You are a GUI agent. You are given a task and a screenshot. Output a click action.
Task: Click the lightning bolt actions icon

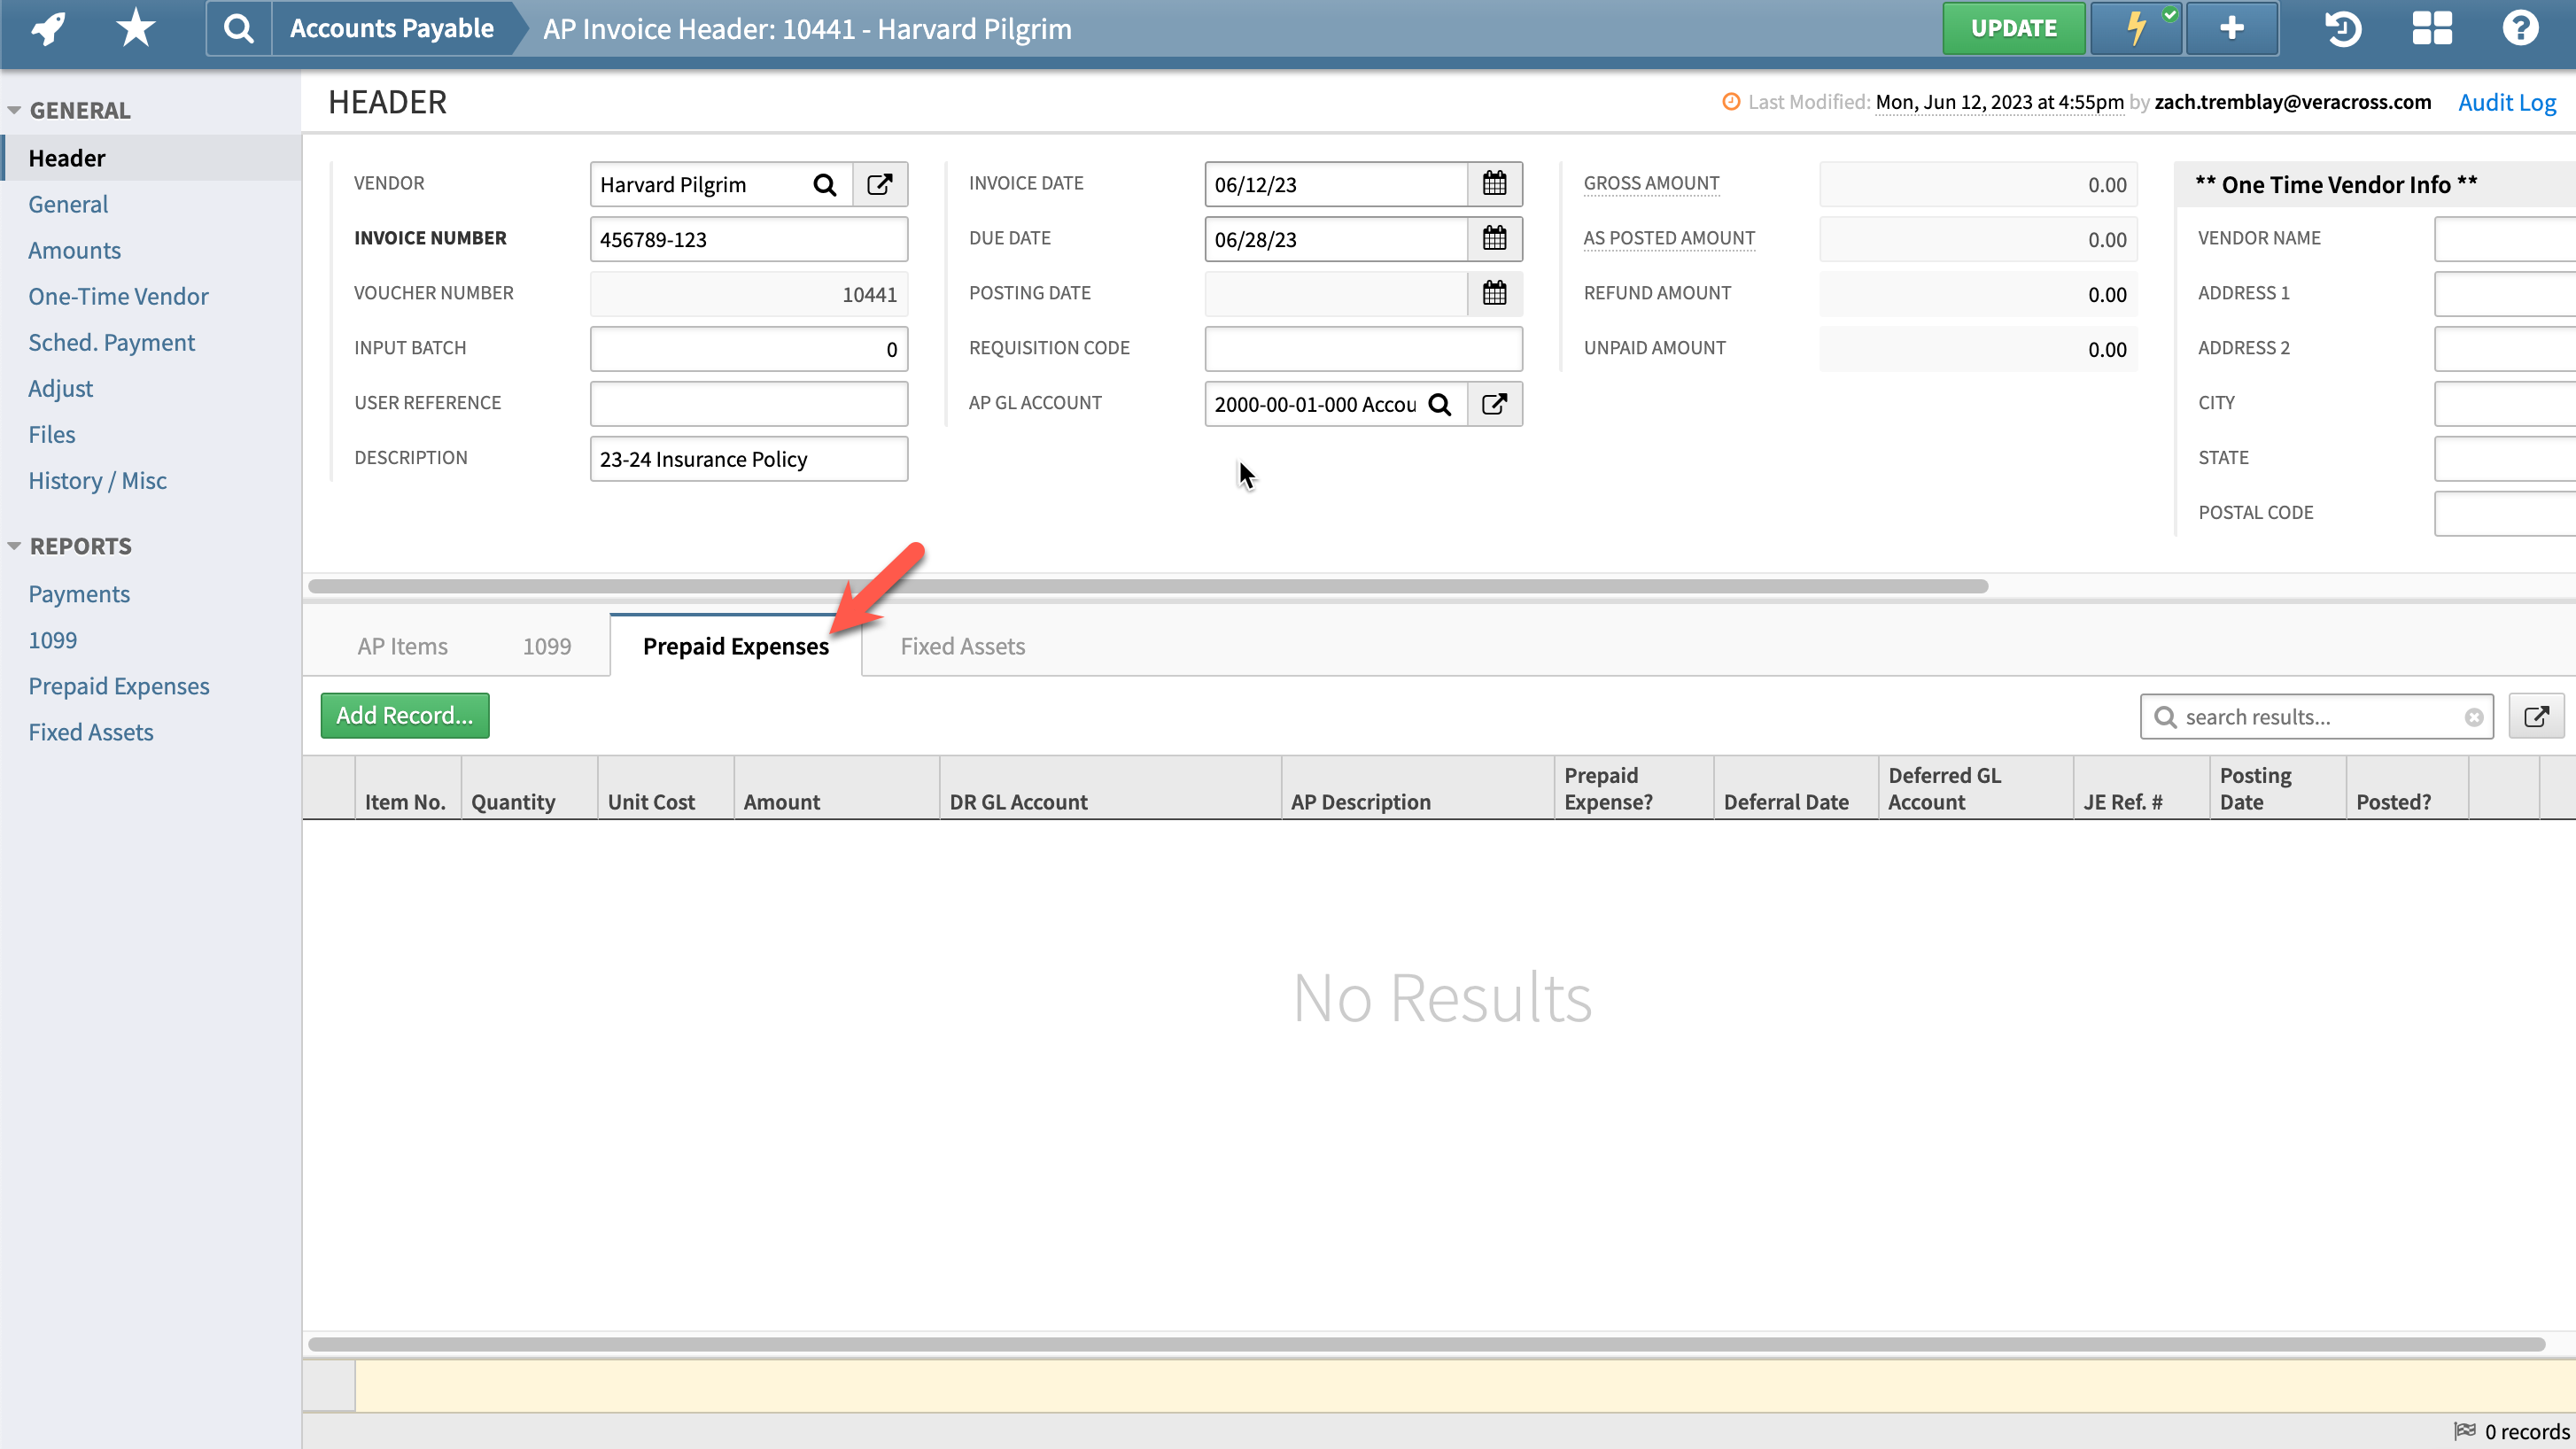tap(2135, 28)
